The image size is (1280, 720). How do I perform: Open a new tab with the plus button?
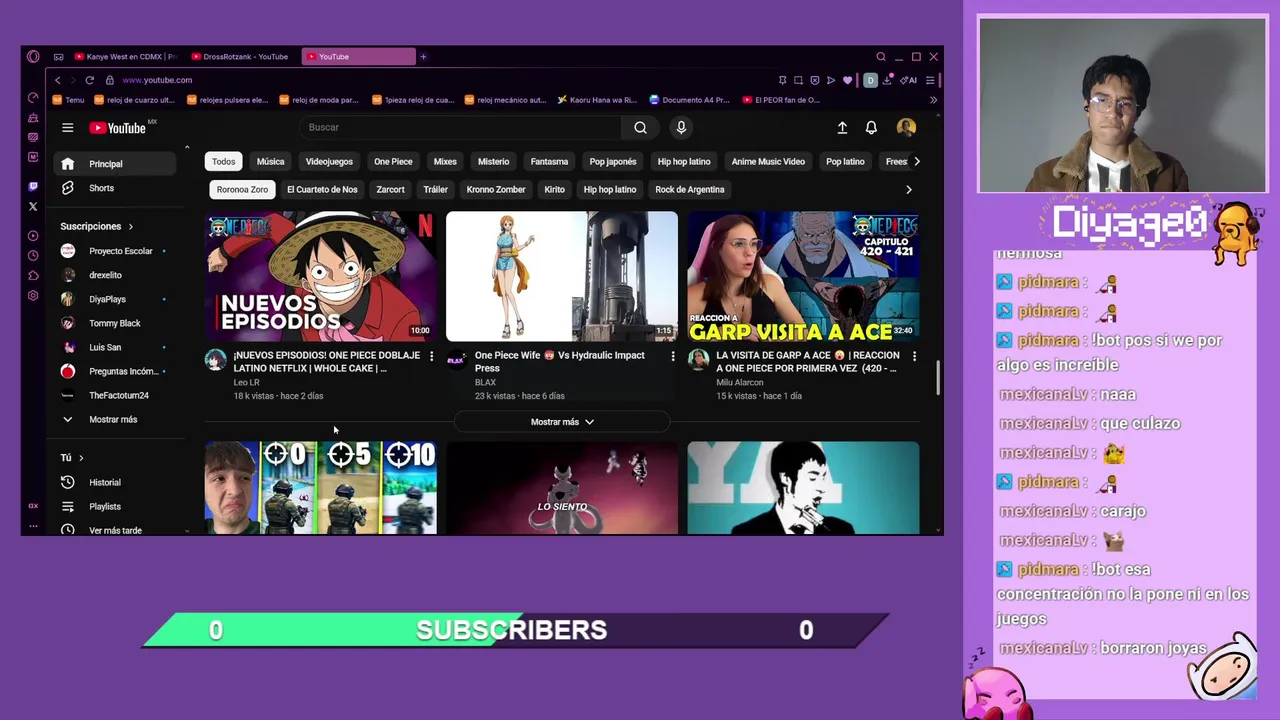423,57
